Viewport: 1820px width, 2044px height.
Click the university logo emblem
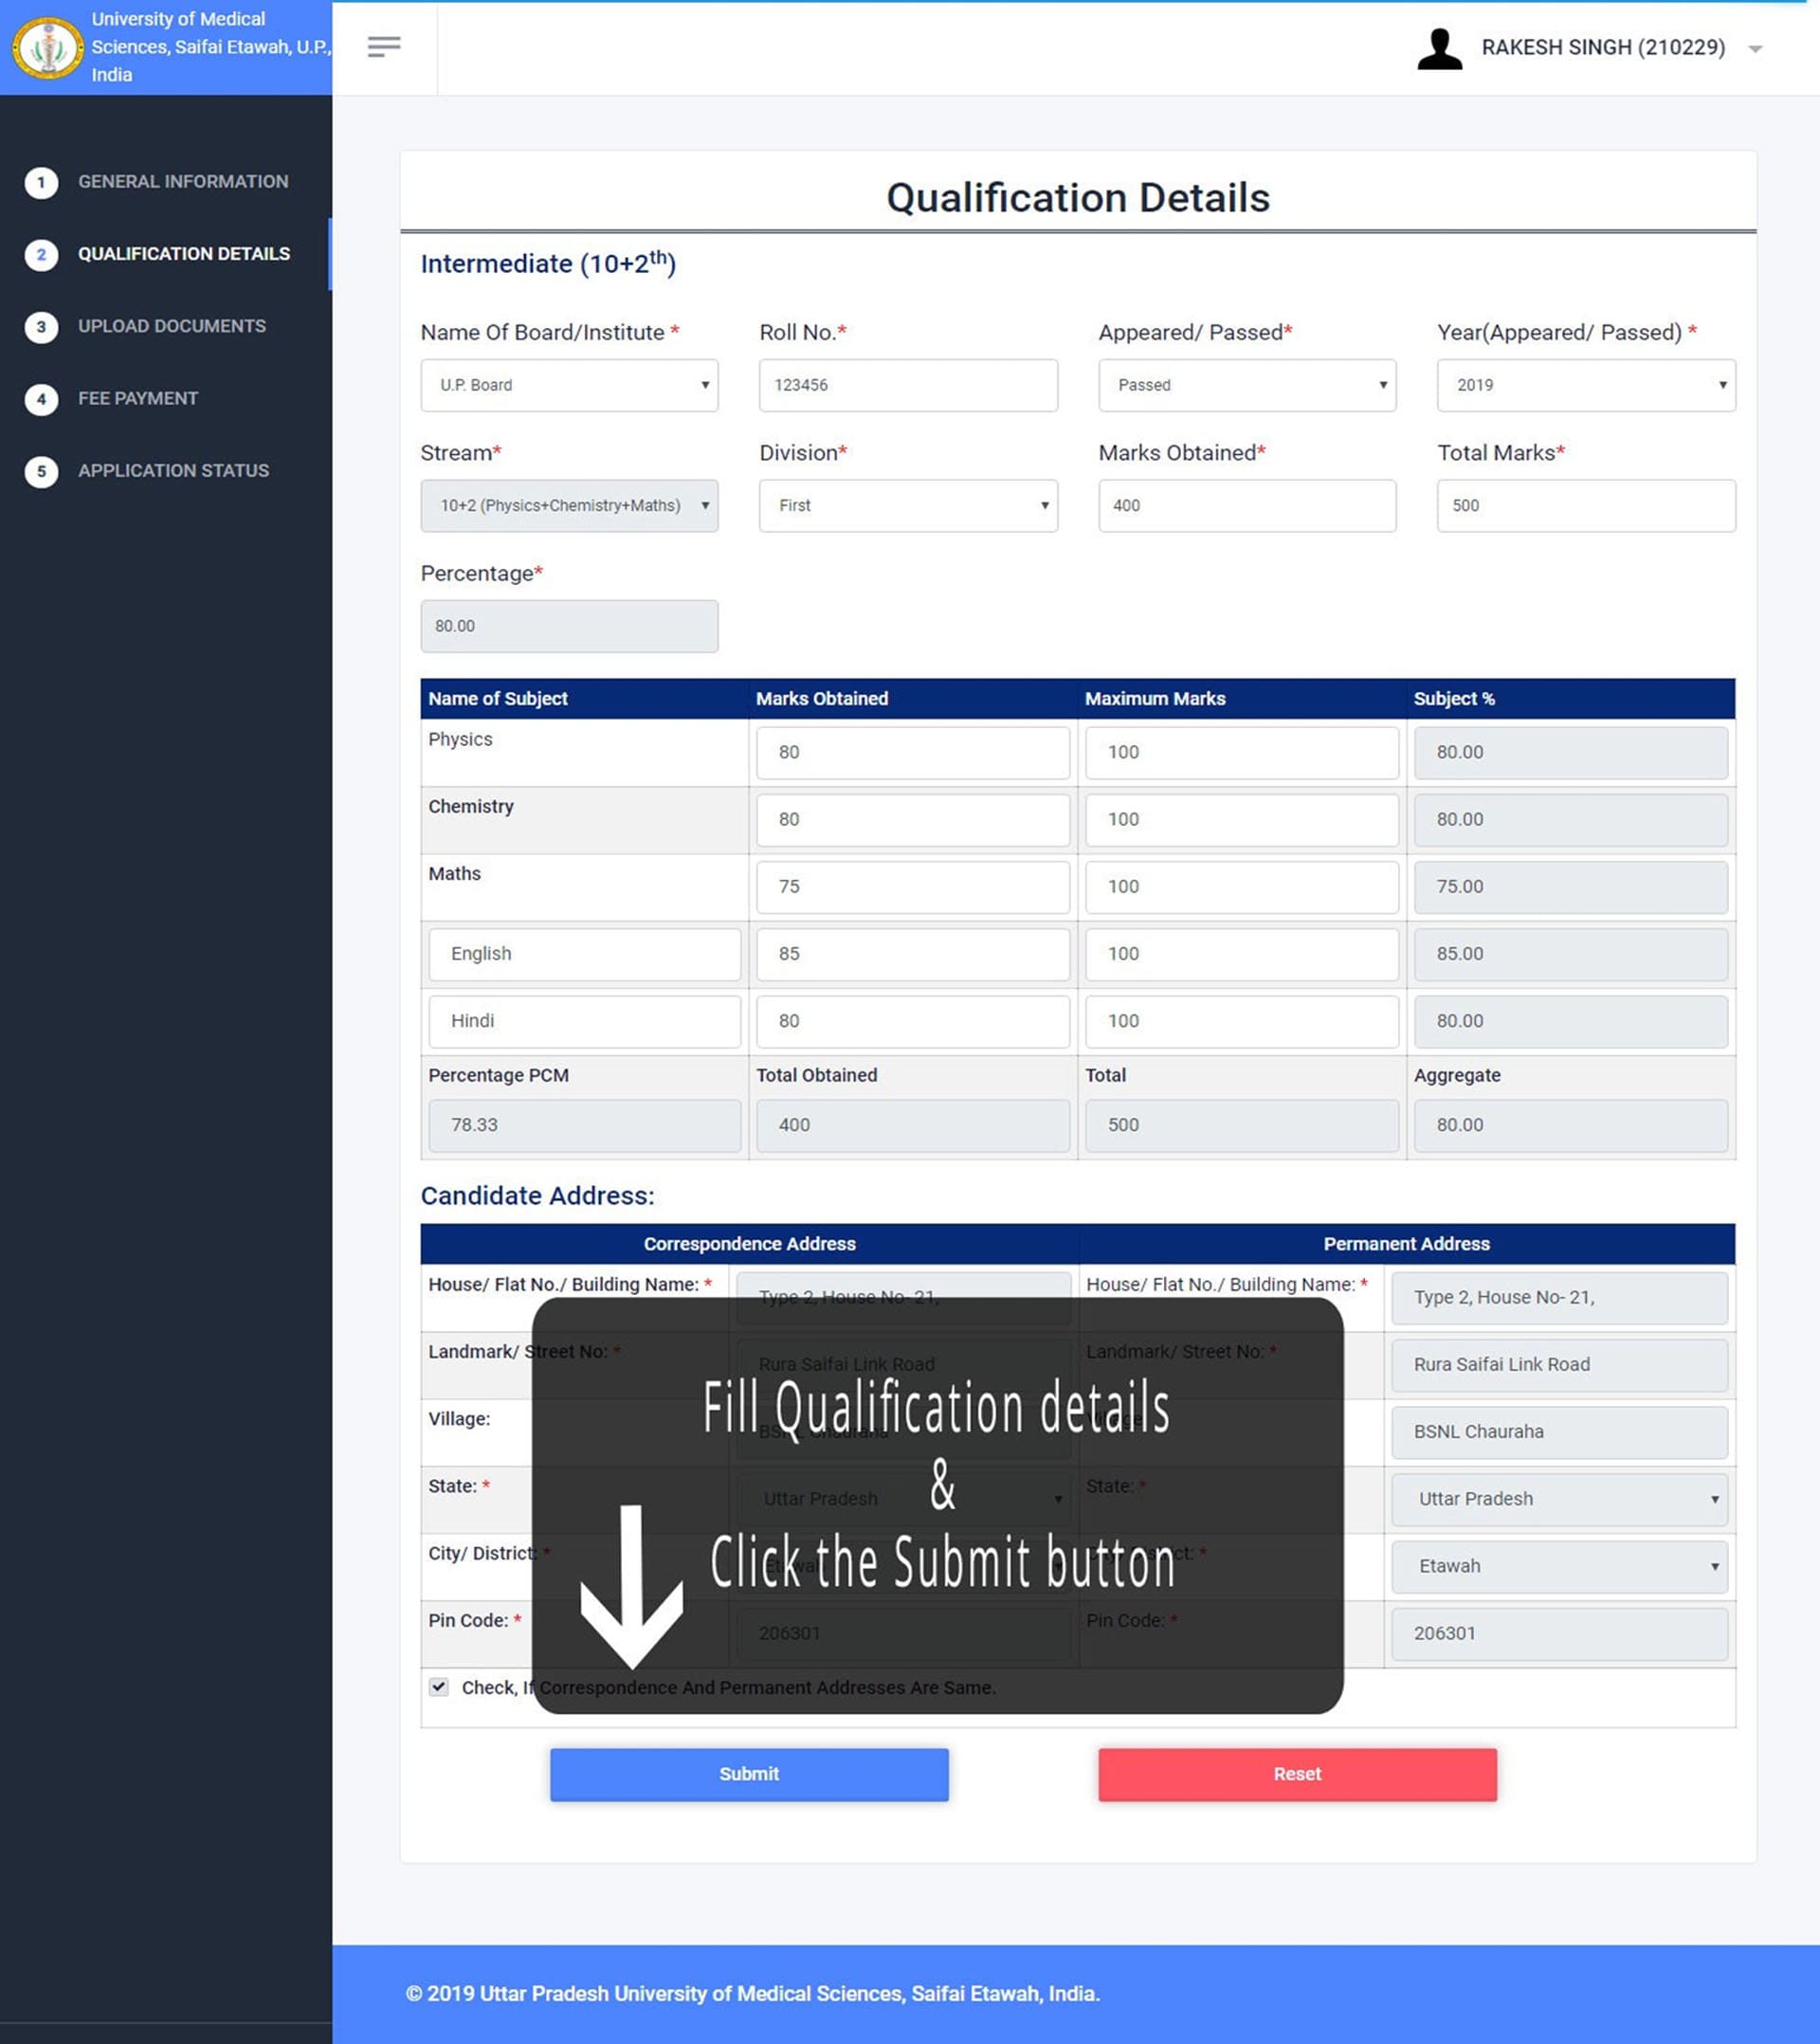(47, 47)
